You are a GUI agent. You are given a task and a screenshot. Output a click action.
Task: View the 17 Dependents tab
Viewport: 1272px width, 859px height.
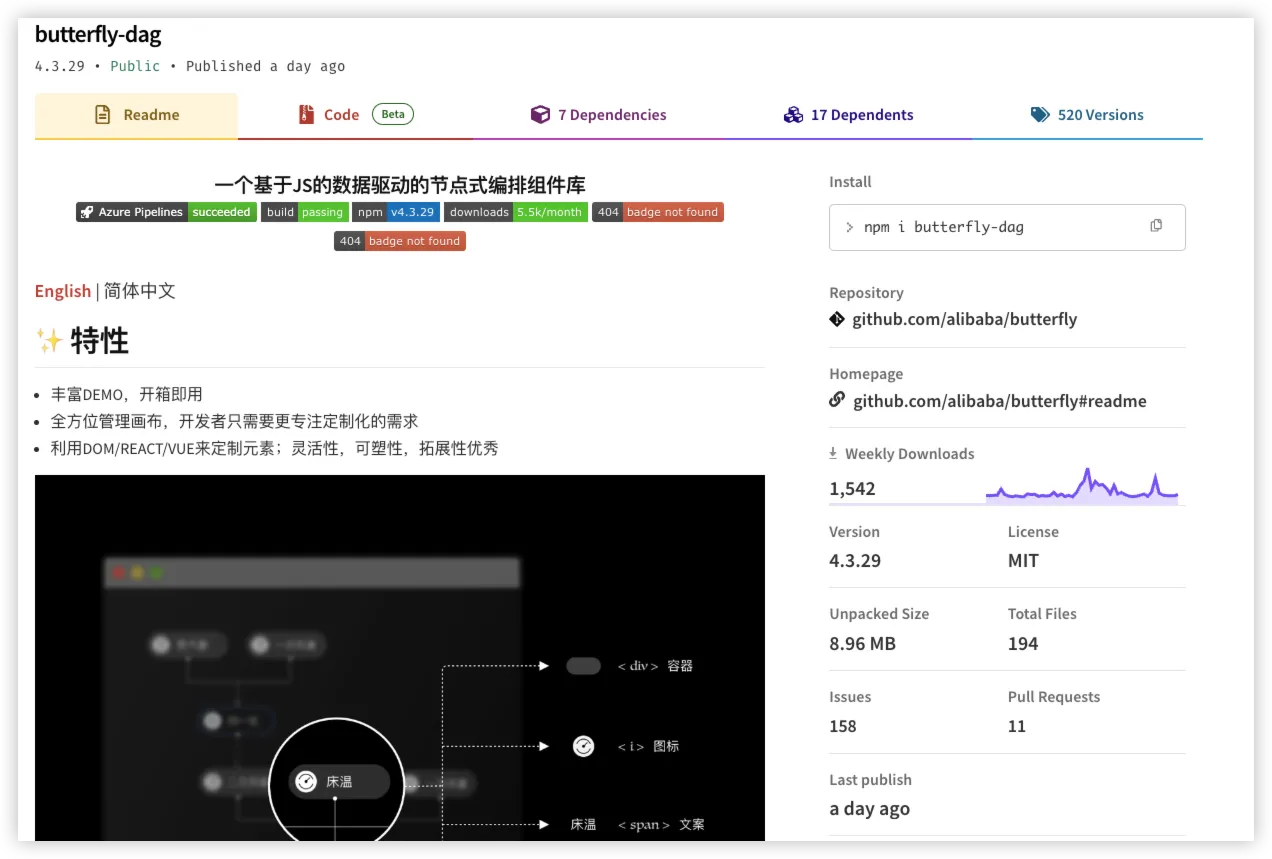[x=848, y=115]
